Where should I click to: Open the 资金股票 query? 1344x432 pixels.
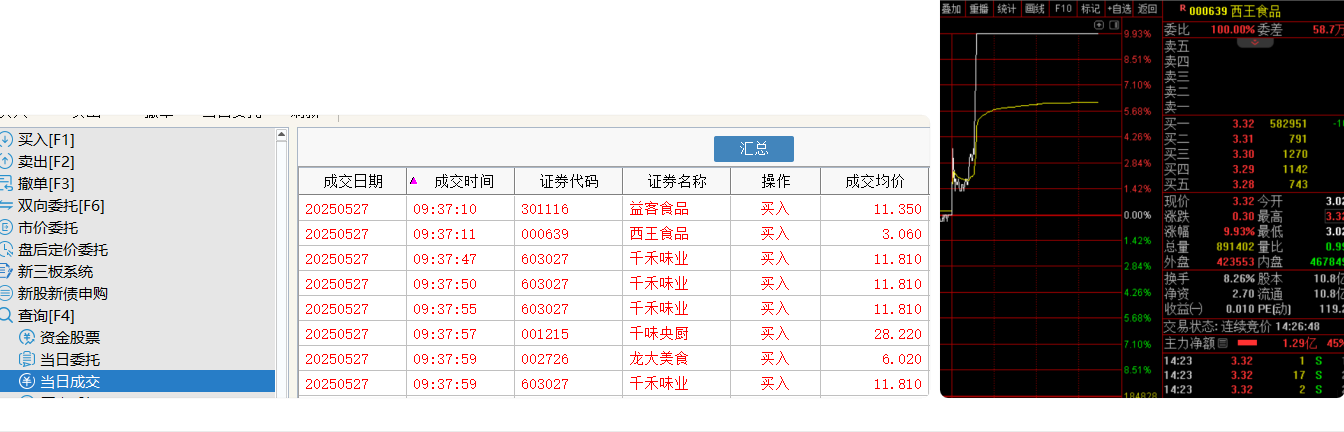(70, 337)
